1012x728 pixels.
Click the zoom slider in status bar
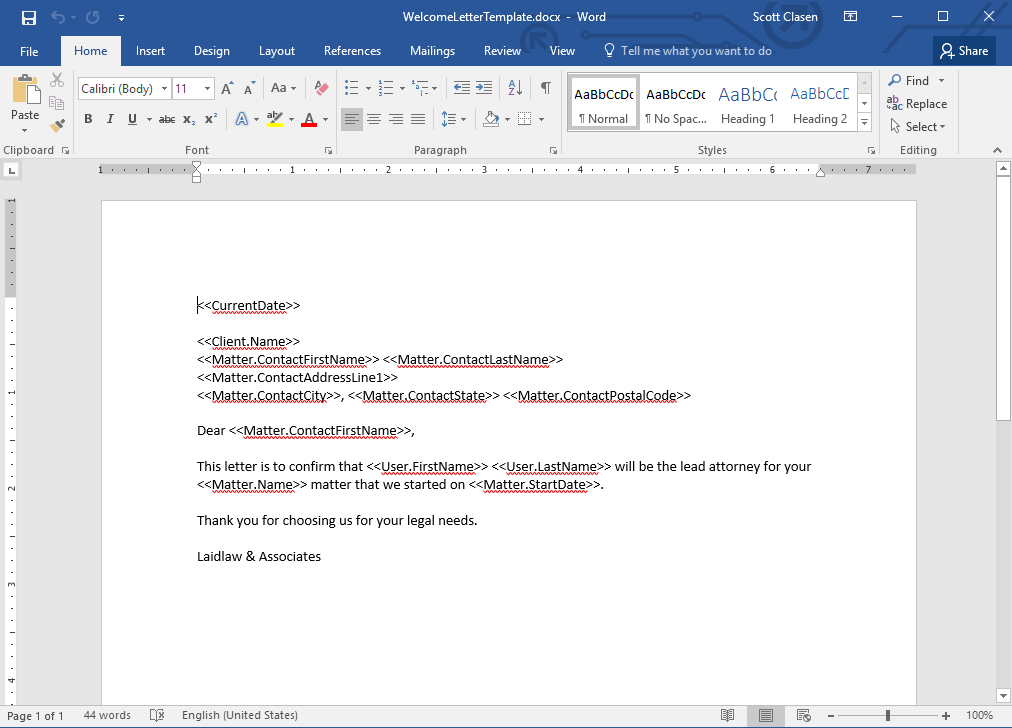click(x=888, y=715)
